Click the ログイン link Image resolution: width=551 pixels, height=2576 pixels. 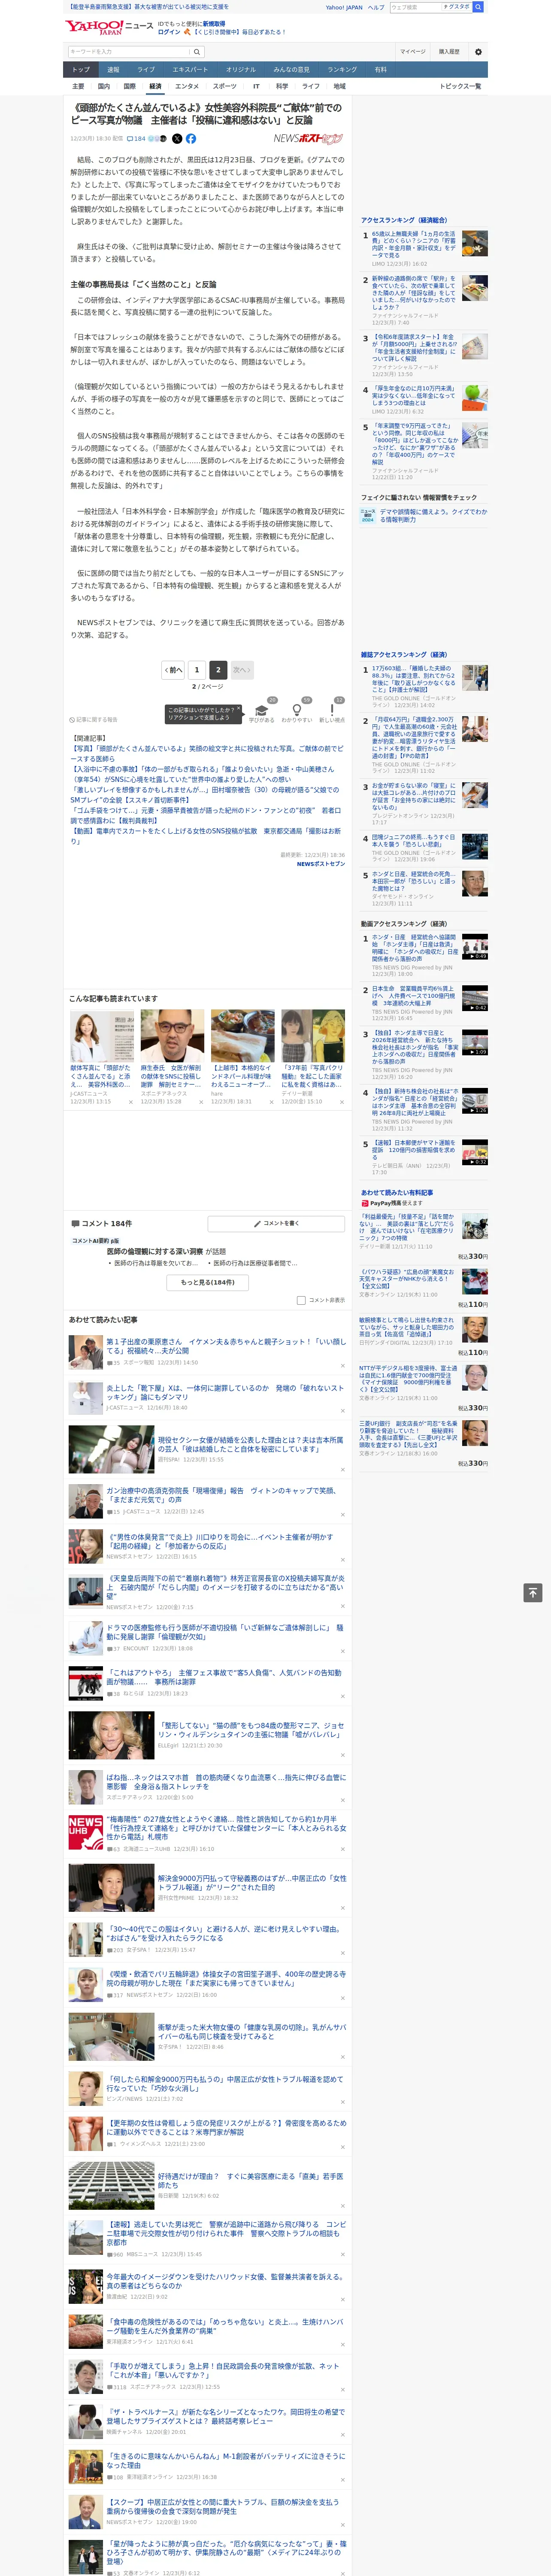169,32
